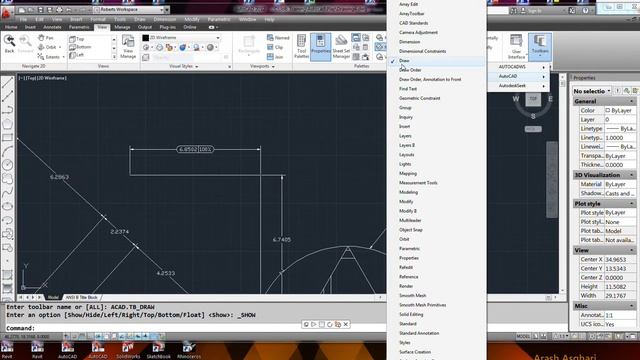The height and width of the screenshot is (360, 640).
Task: Enable the Draw Order toolbar
Action: pyautogui.click(x=436, y=70)
